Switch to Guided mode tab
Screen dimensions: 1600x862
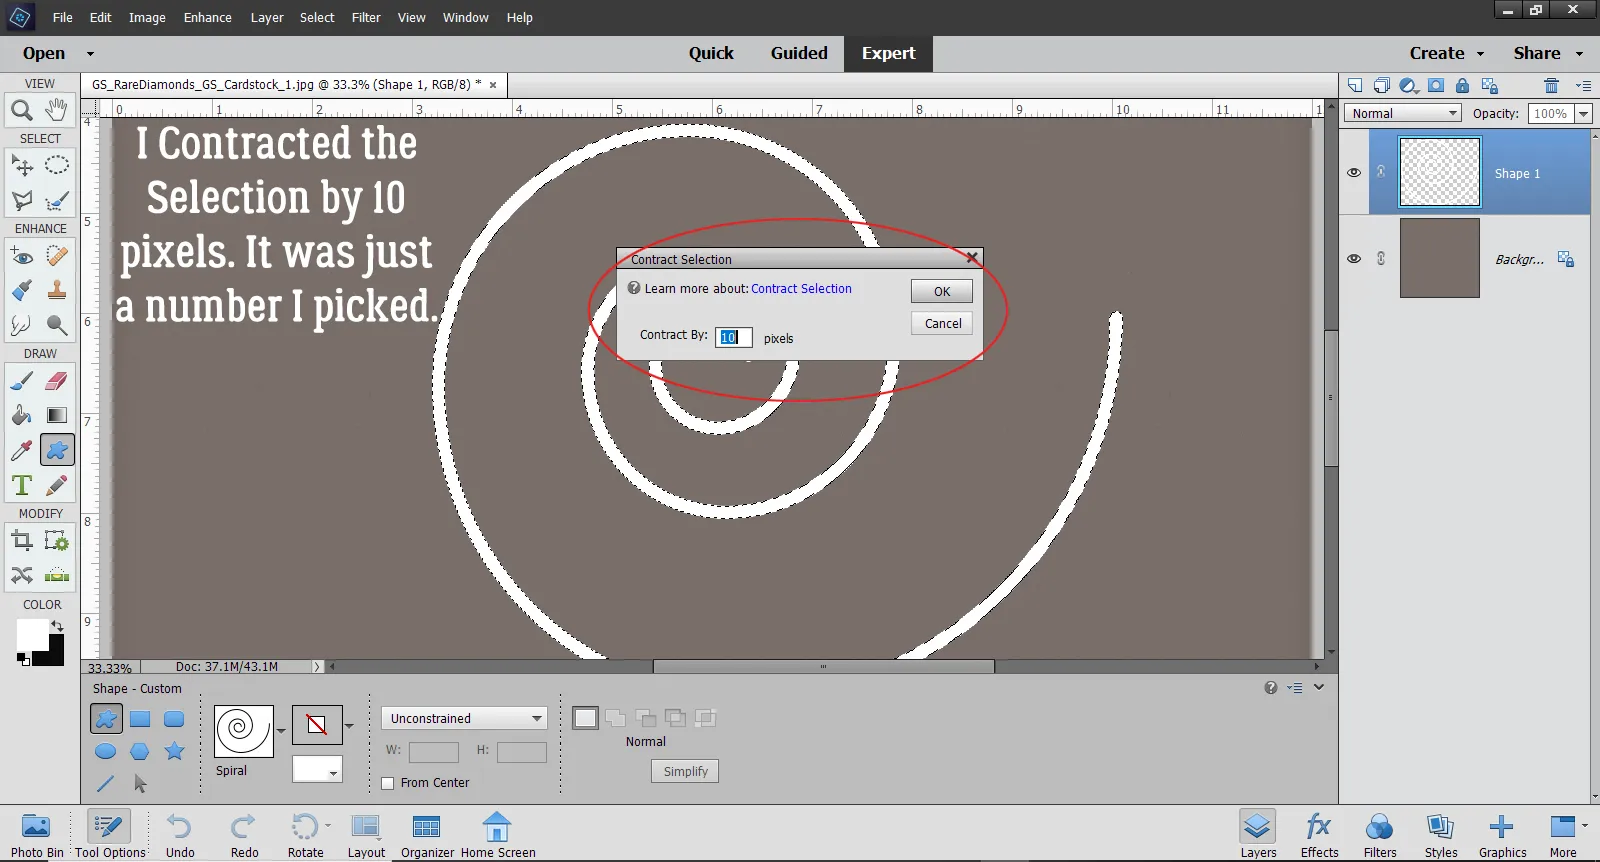[798, 53]
